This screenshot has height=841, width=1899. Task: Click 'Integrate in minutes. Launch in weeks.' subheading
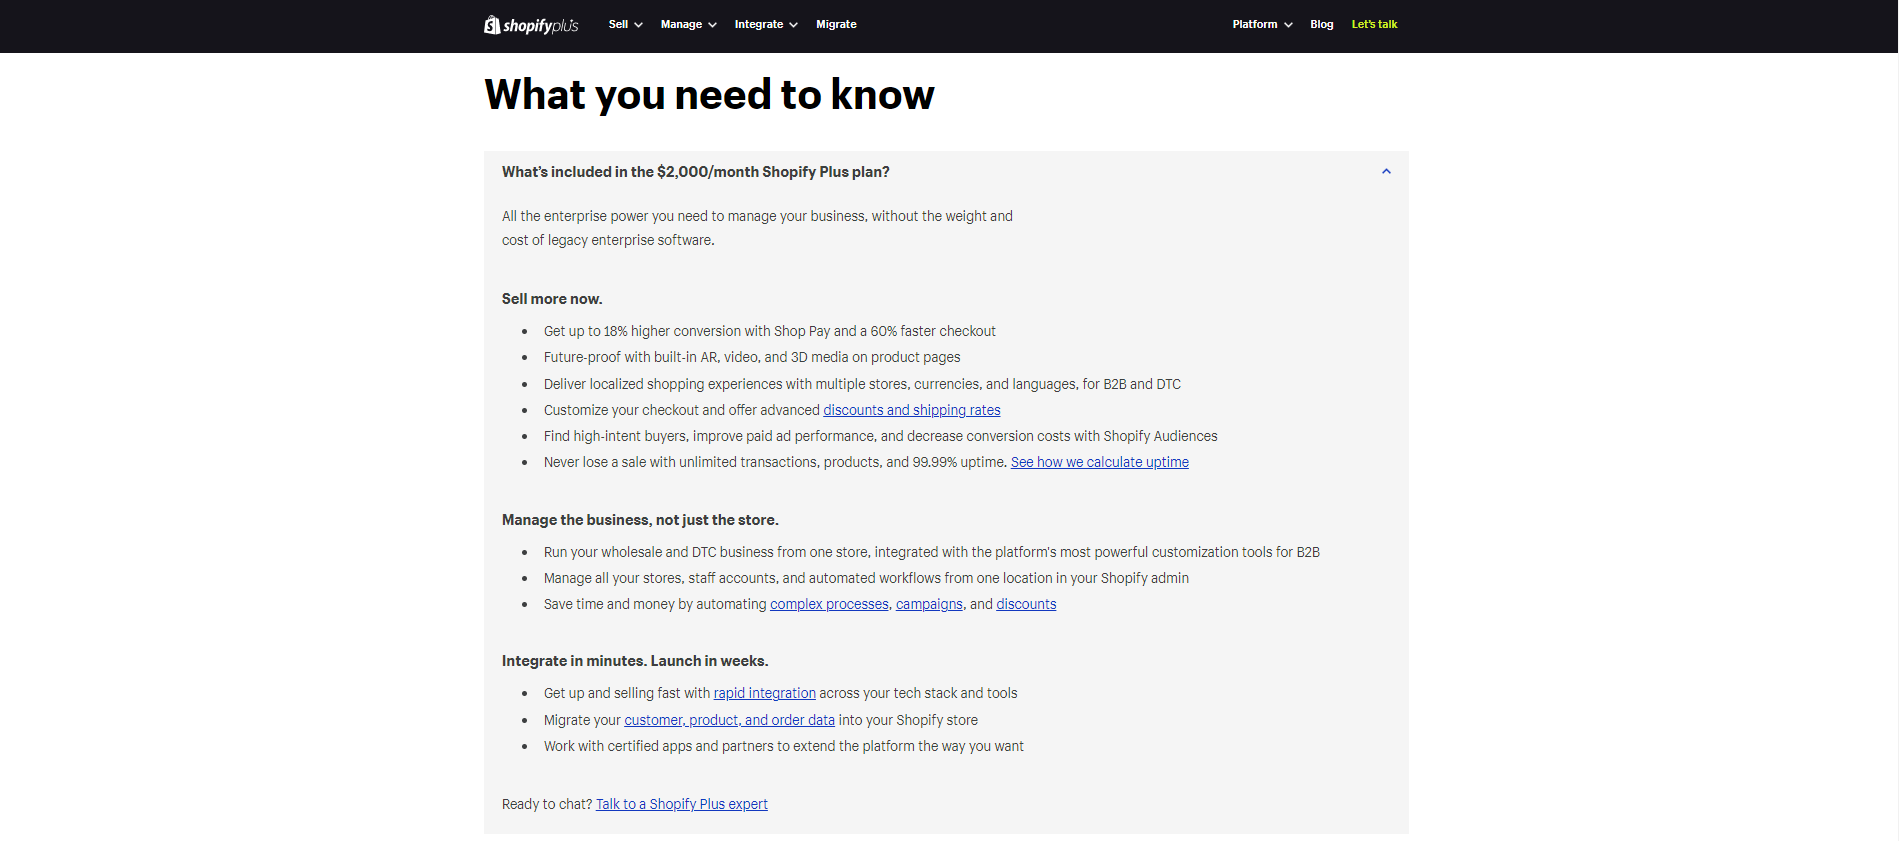[x=635, y=661]
